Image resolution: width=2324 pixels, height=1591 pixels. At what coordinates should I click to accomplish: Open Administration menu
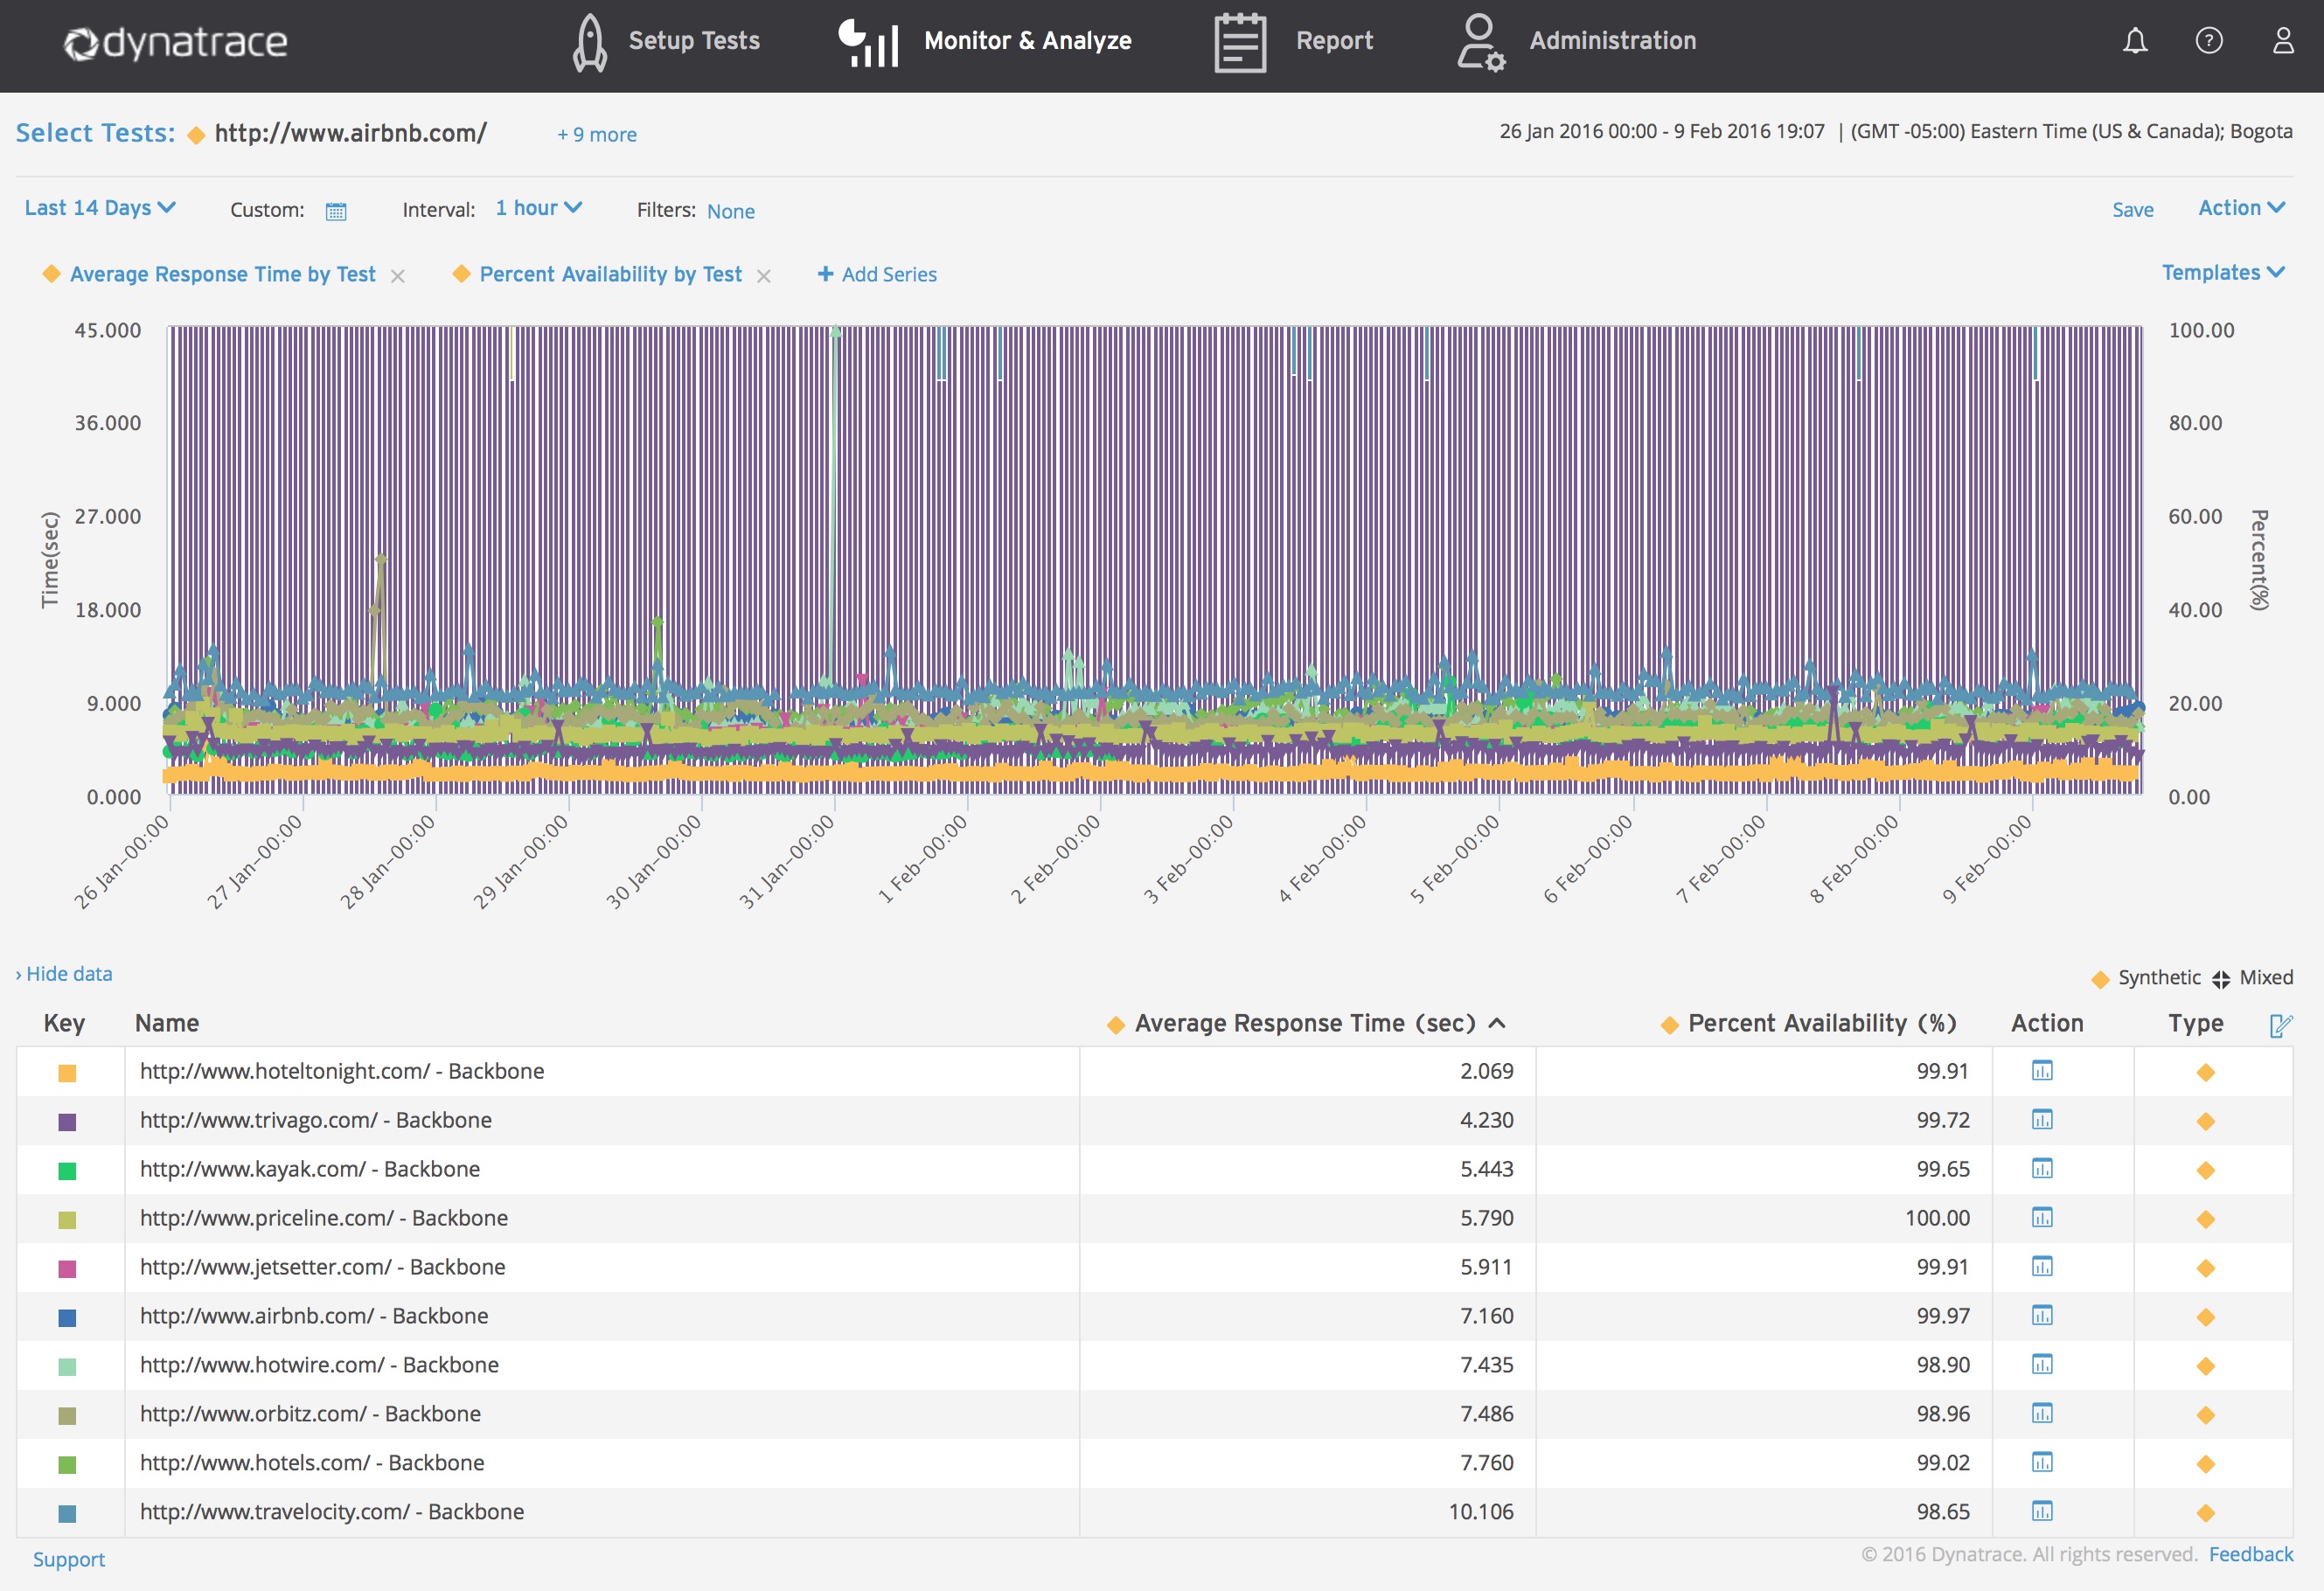1613,41
